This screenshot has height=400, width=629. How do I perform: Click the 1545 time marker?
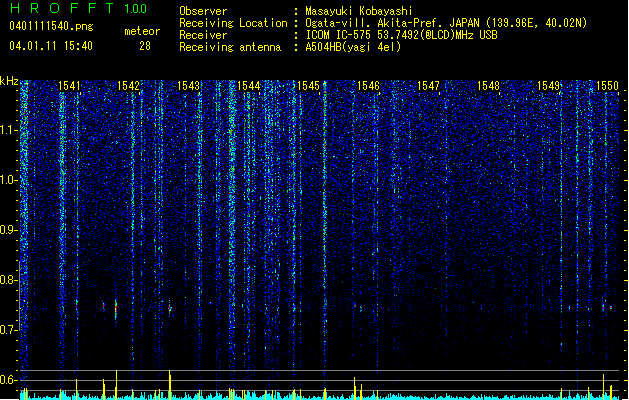[x=308, y=86]
